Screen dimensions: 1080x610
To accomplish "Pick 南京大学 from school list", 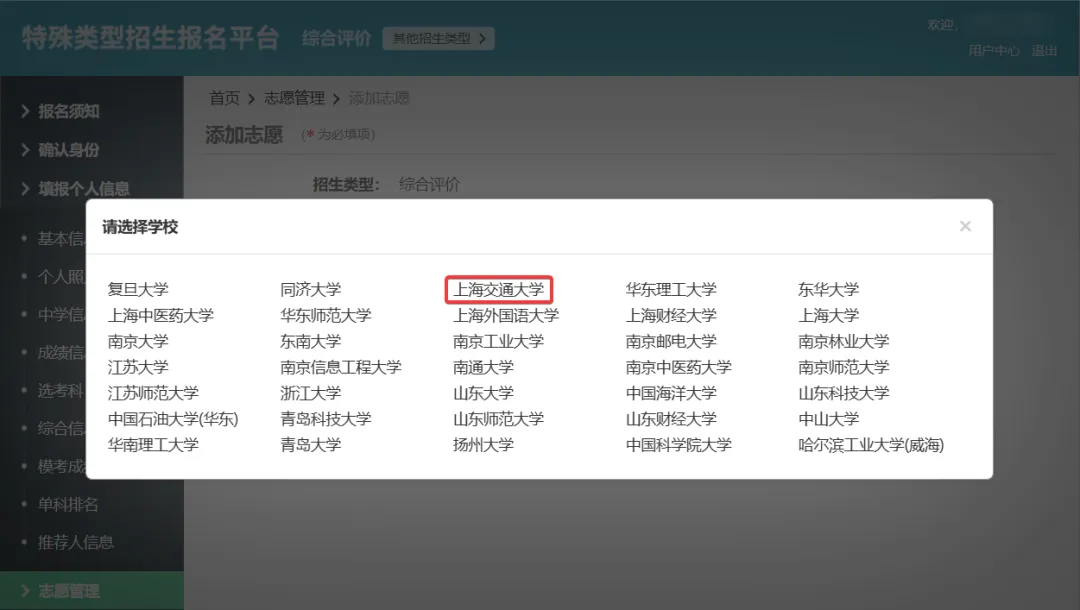I will [138, 341].
